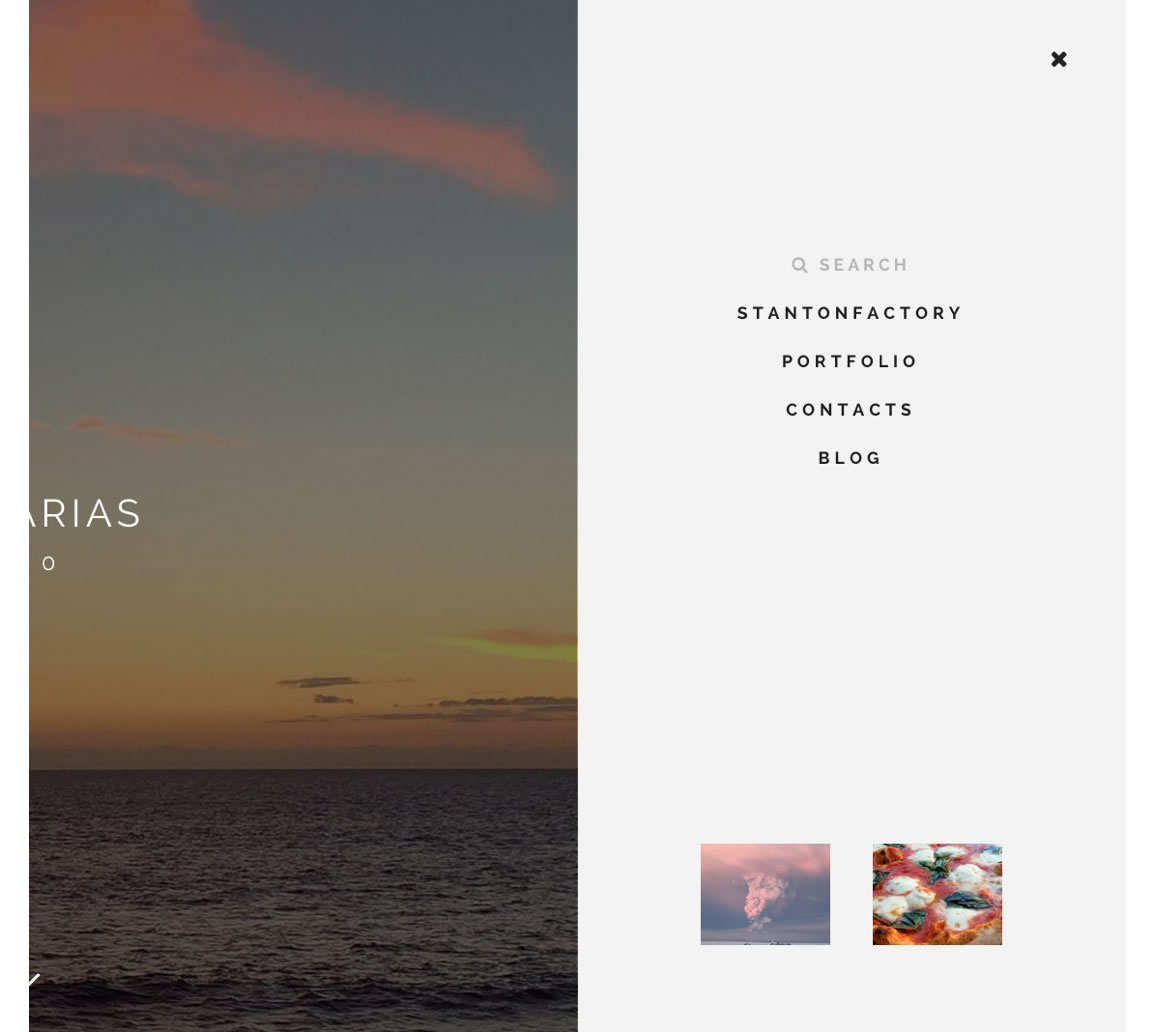Open the STANTONFACTORY menu item
Screen dimensions: 1150x1032
850,313
